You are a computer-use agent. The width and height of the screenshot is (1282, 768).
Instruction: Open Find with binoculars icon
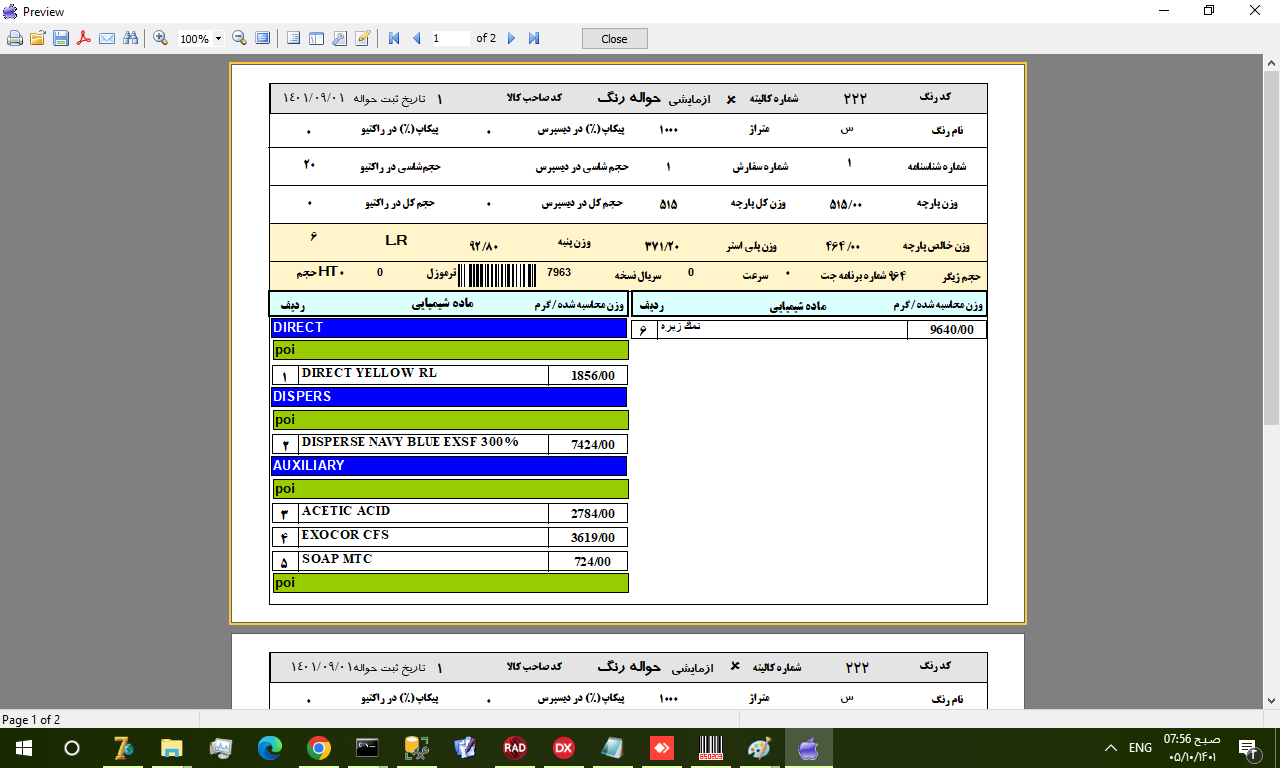(x=130, y=38)
